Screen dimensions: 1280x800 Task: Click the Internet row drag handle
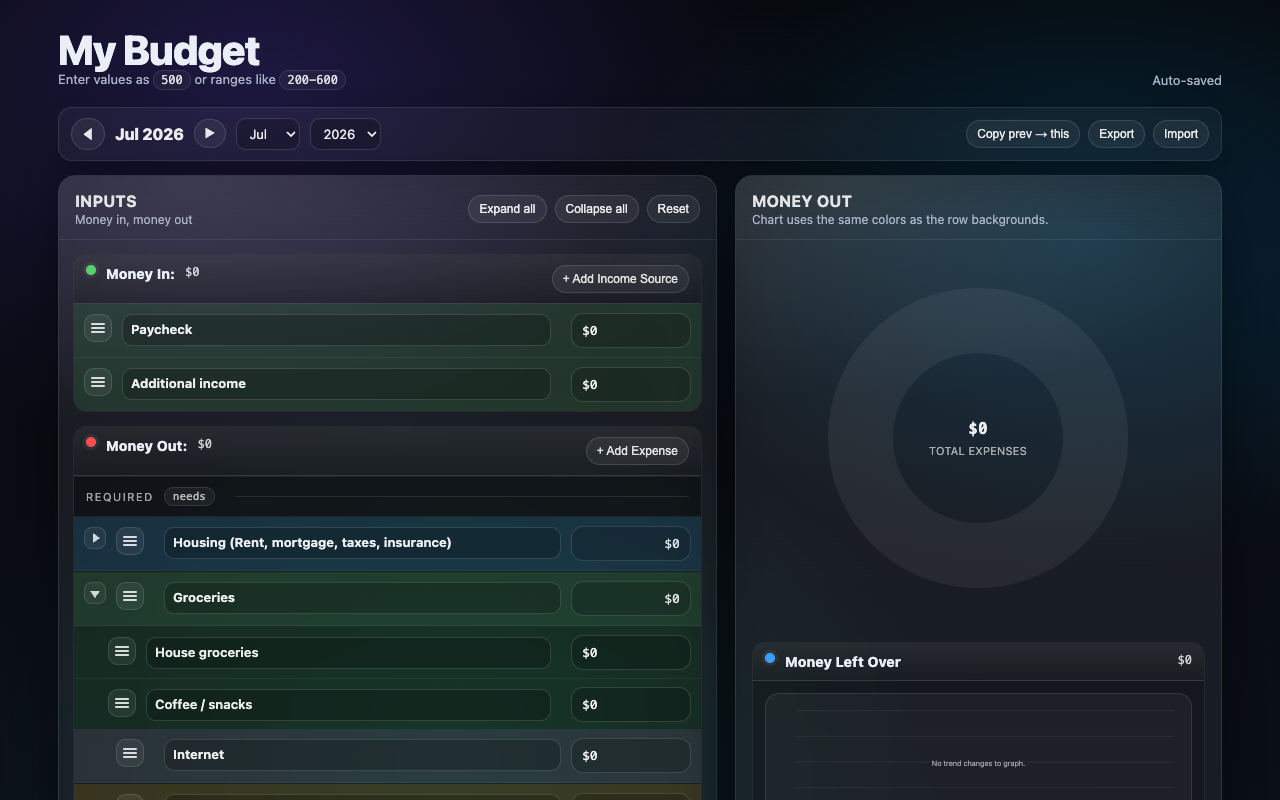pos(130,753)
